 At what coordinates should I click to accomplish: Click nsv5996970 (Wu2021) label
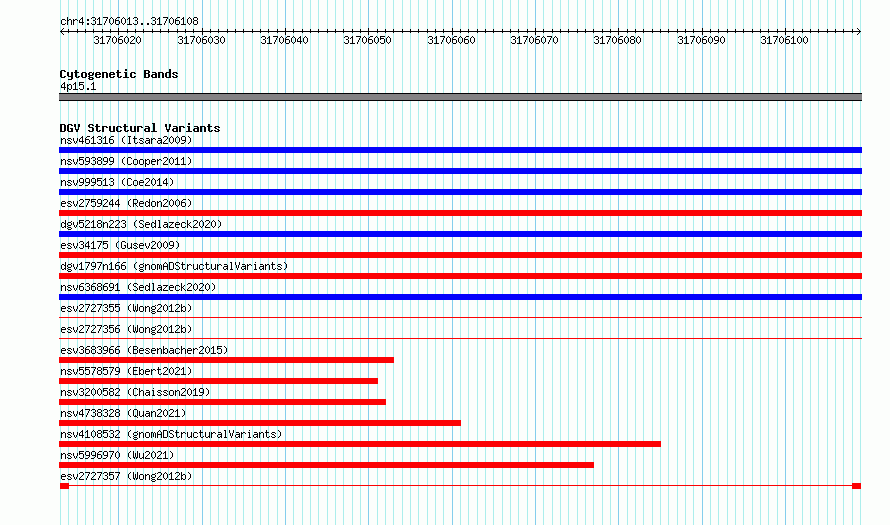(117, 455)
